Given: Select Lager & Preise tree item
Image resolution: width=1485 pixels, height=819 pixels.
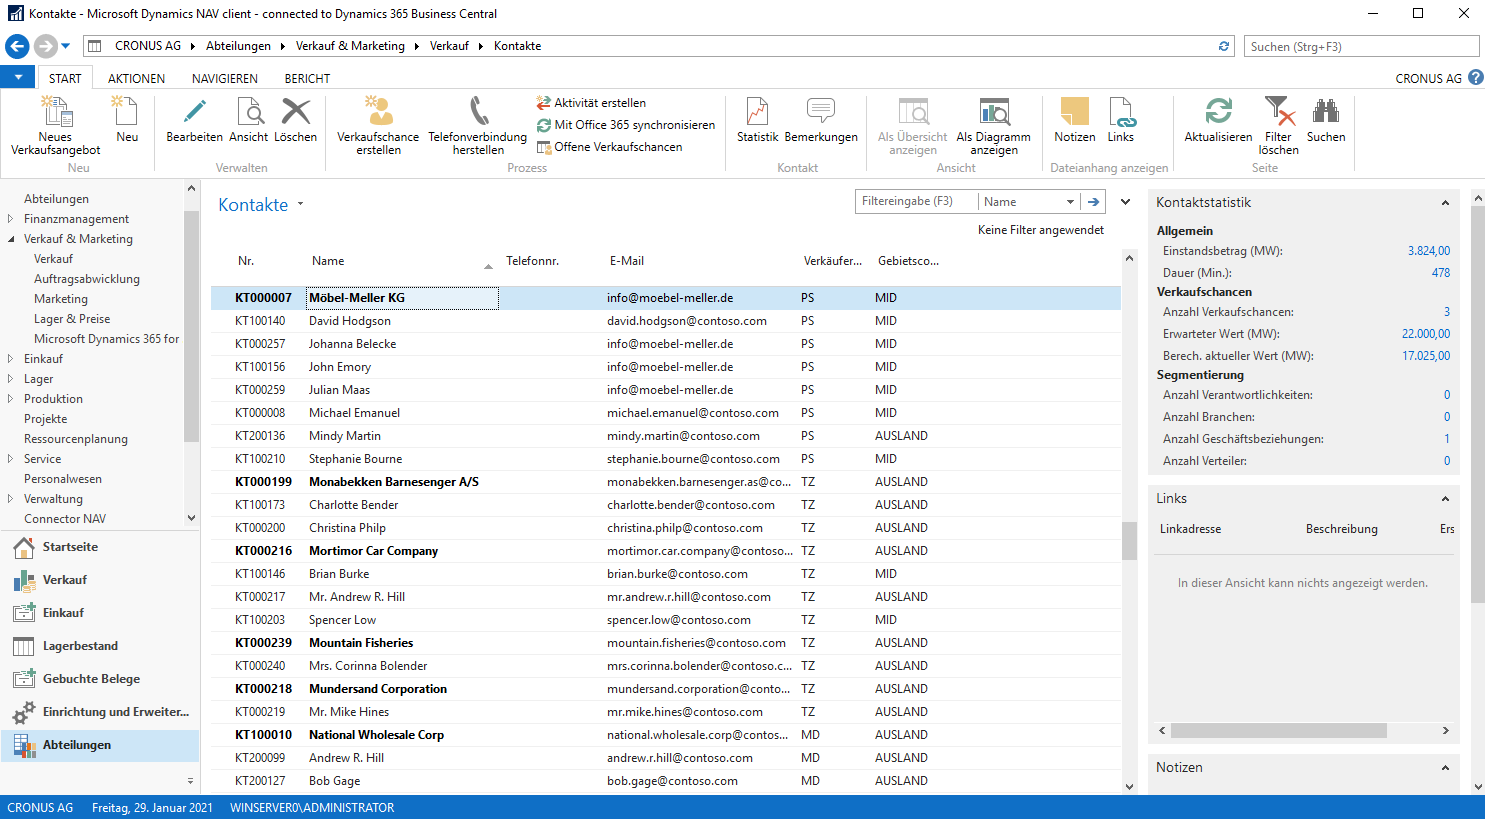Looking at the screenshot, I should tap(72, 319).
